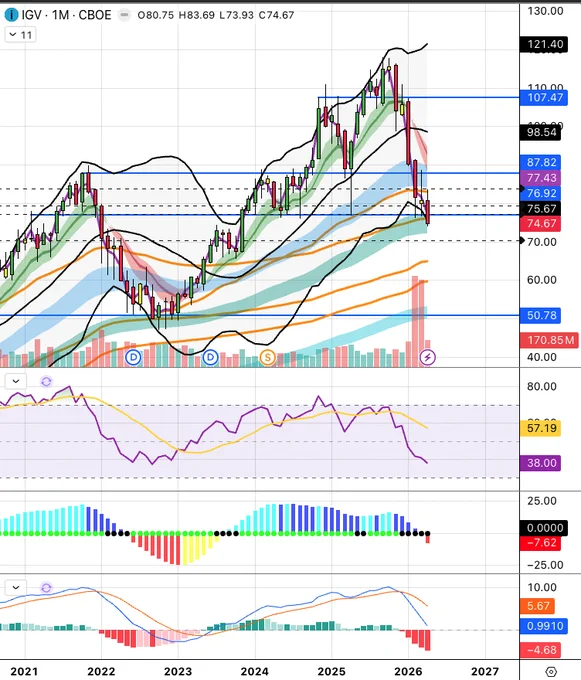This screenshot has height=680, width=581.
Task: Click the 2024 time axis label
Action: 255,671
